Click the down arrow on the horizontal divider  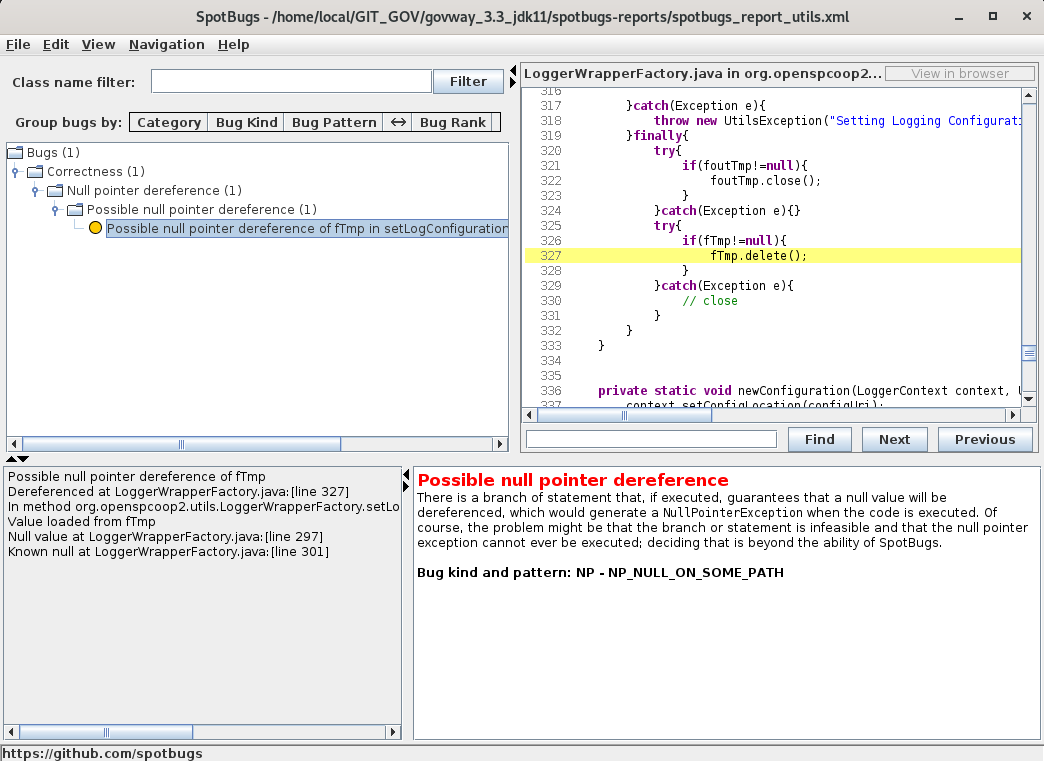23,459
